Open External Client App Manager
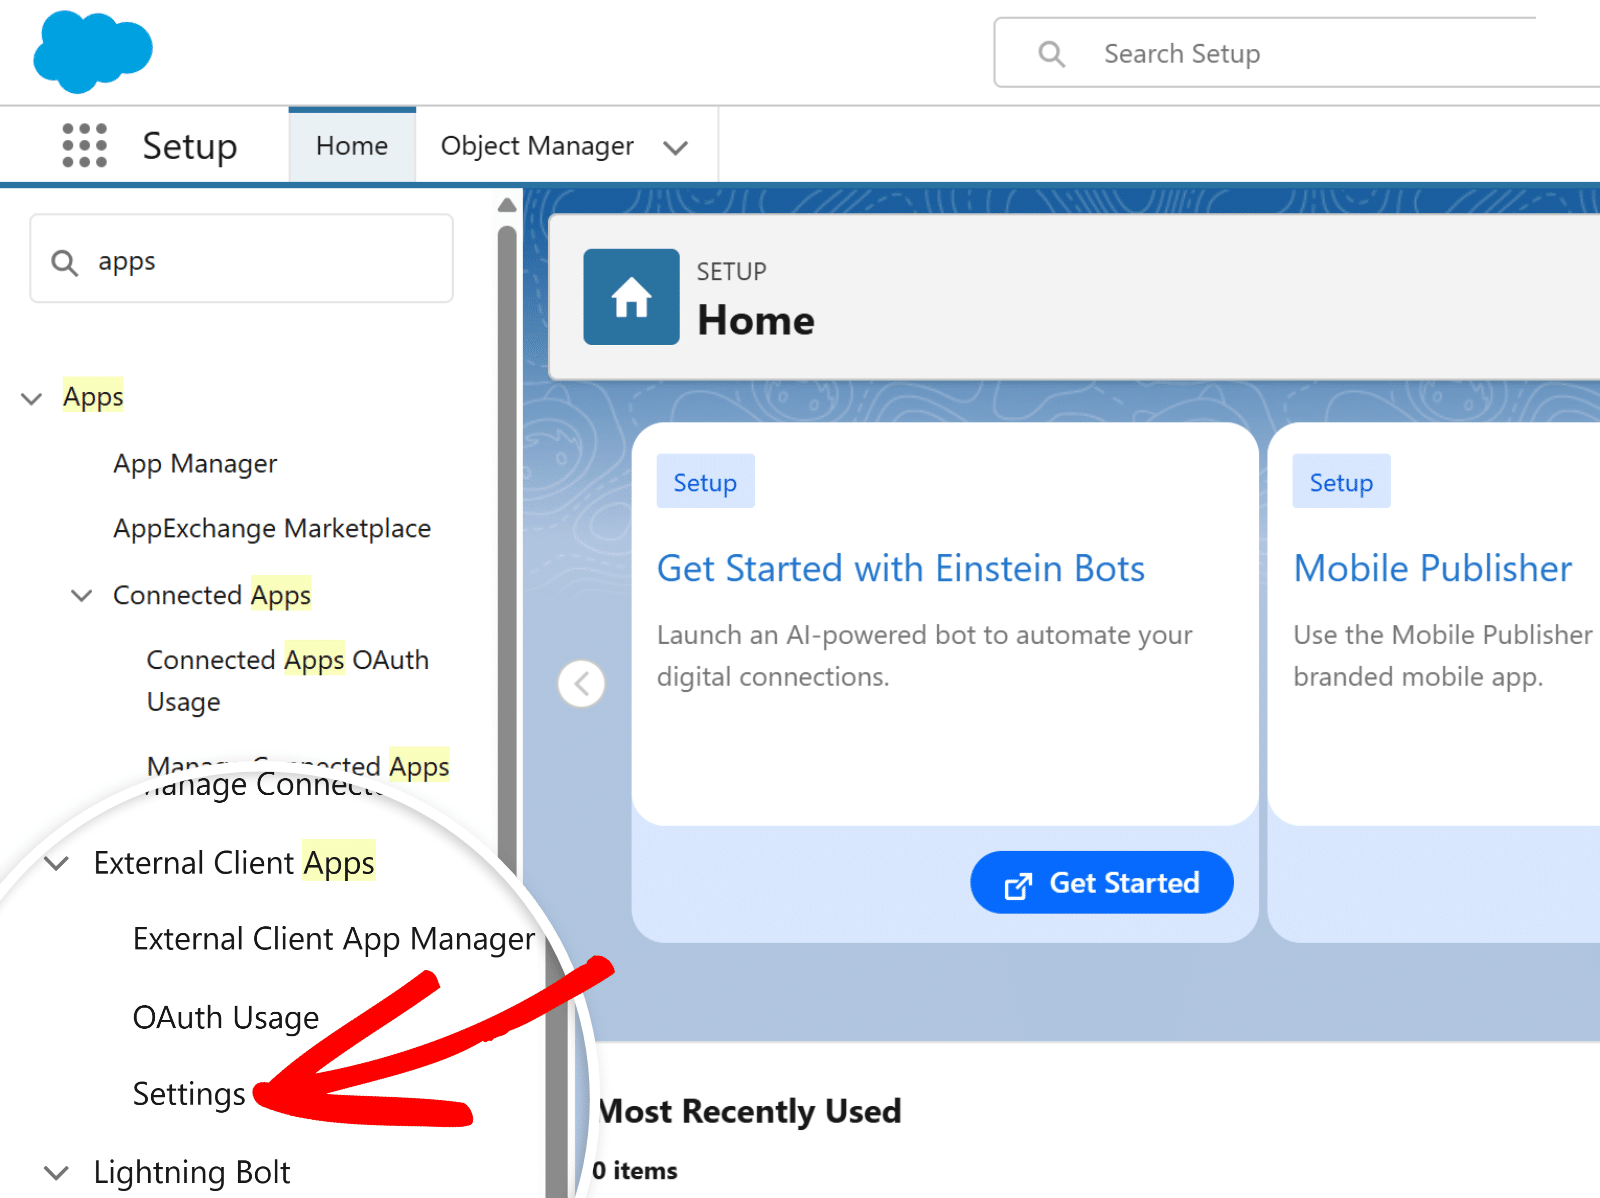 (x=334, y=939)
